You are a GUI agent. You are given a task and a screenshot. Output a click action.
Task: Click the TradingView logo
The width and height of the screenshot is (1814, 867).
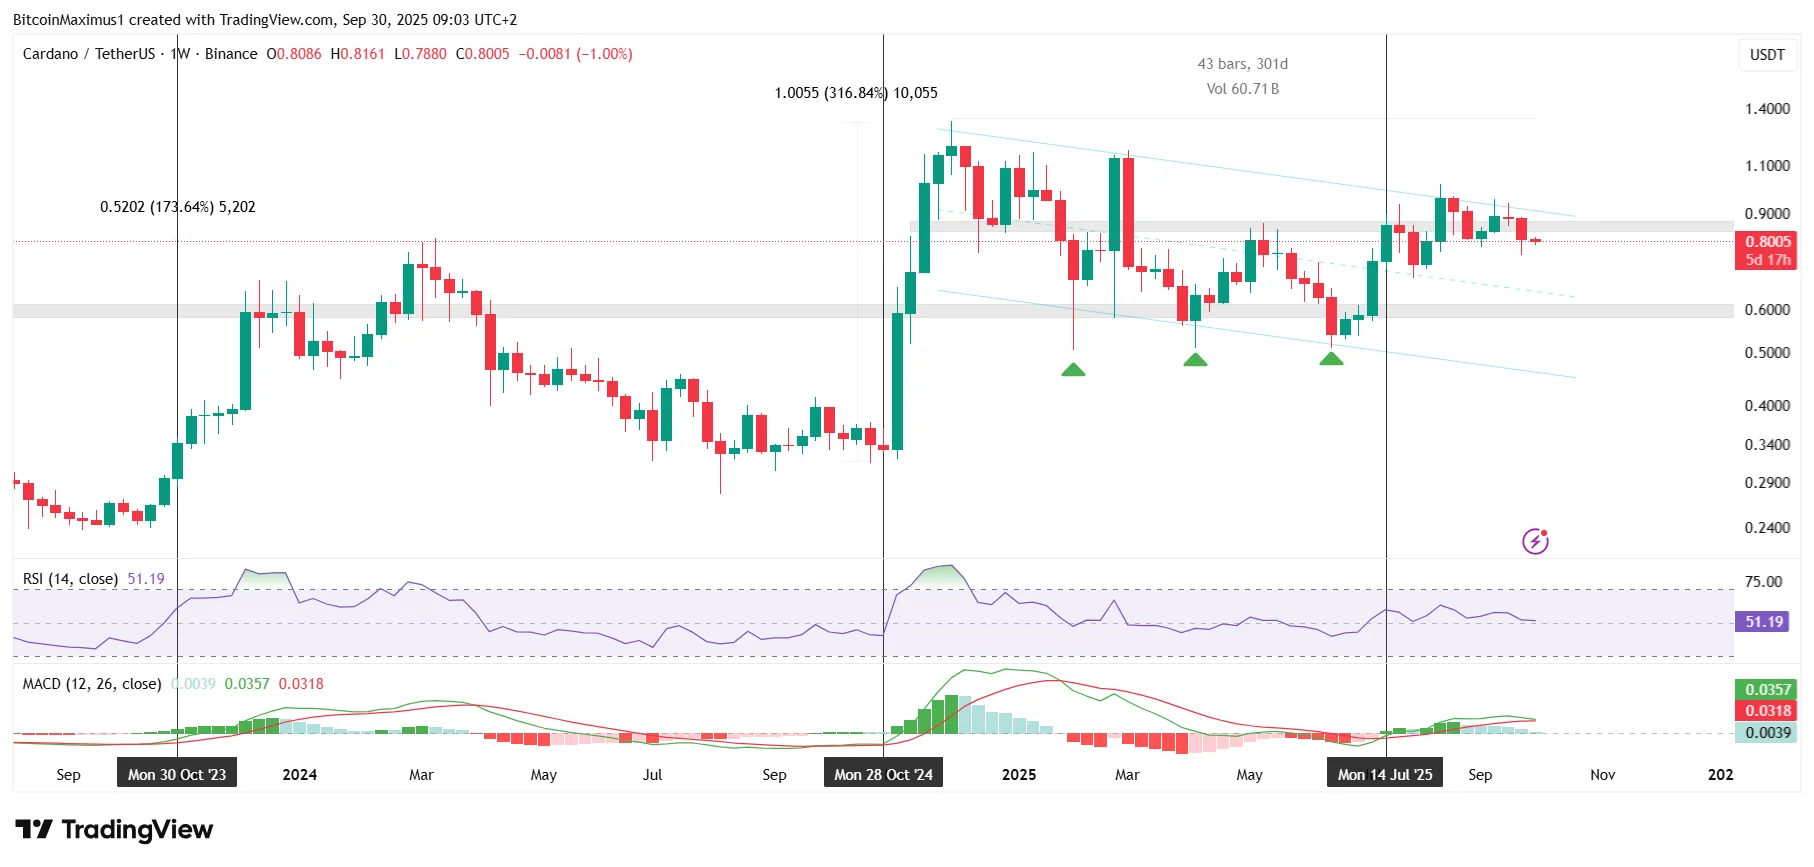pyautogui.click(x=114, y=830)
